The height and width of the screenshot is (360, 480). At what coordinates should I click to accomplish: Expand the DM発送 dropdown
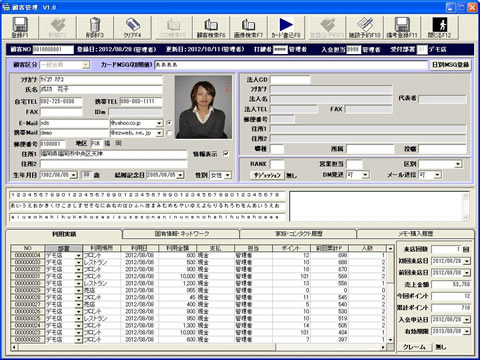pyautogui.click(x=365, y=175)
